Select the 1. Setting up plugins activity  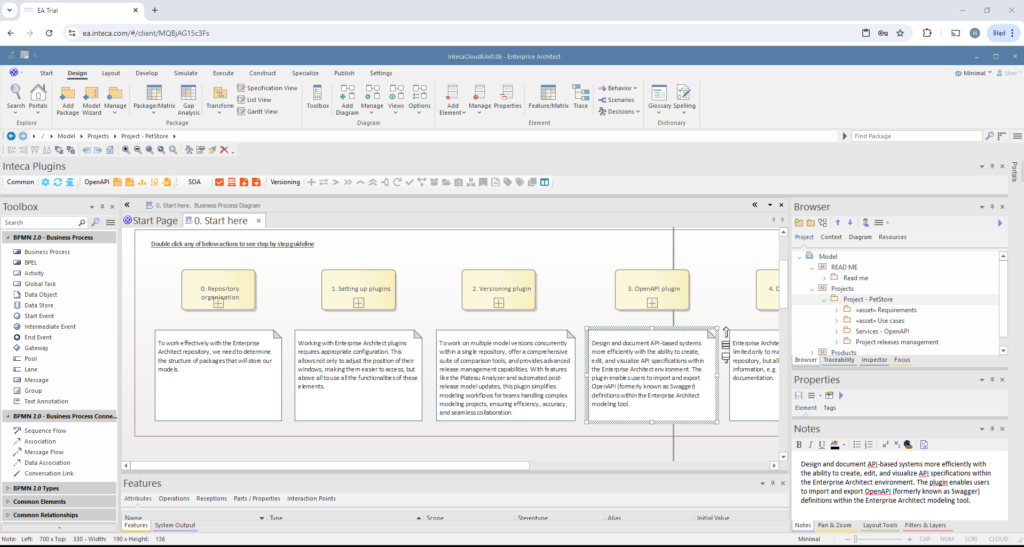359,290
